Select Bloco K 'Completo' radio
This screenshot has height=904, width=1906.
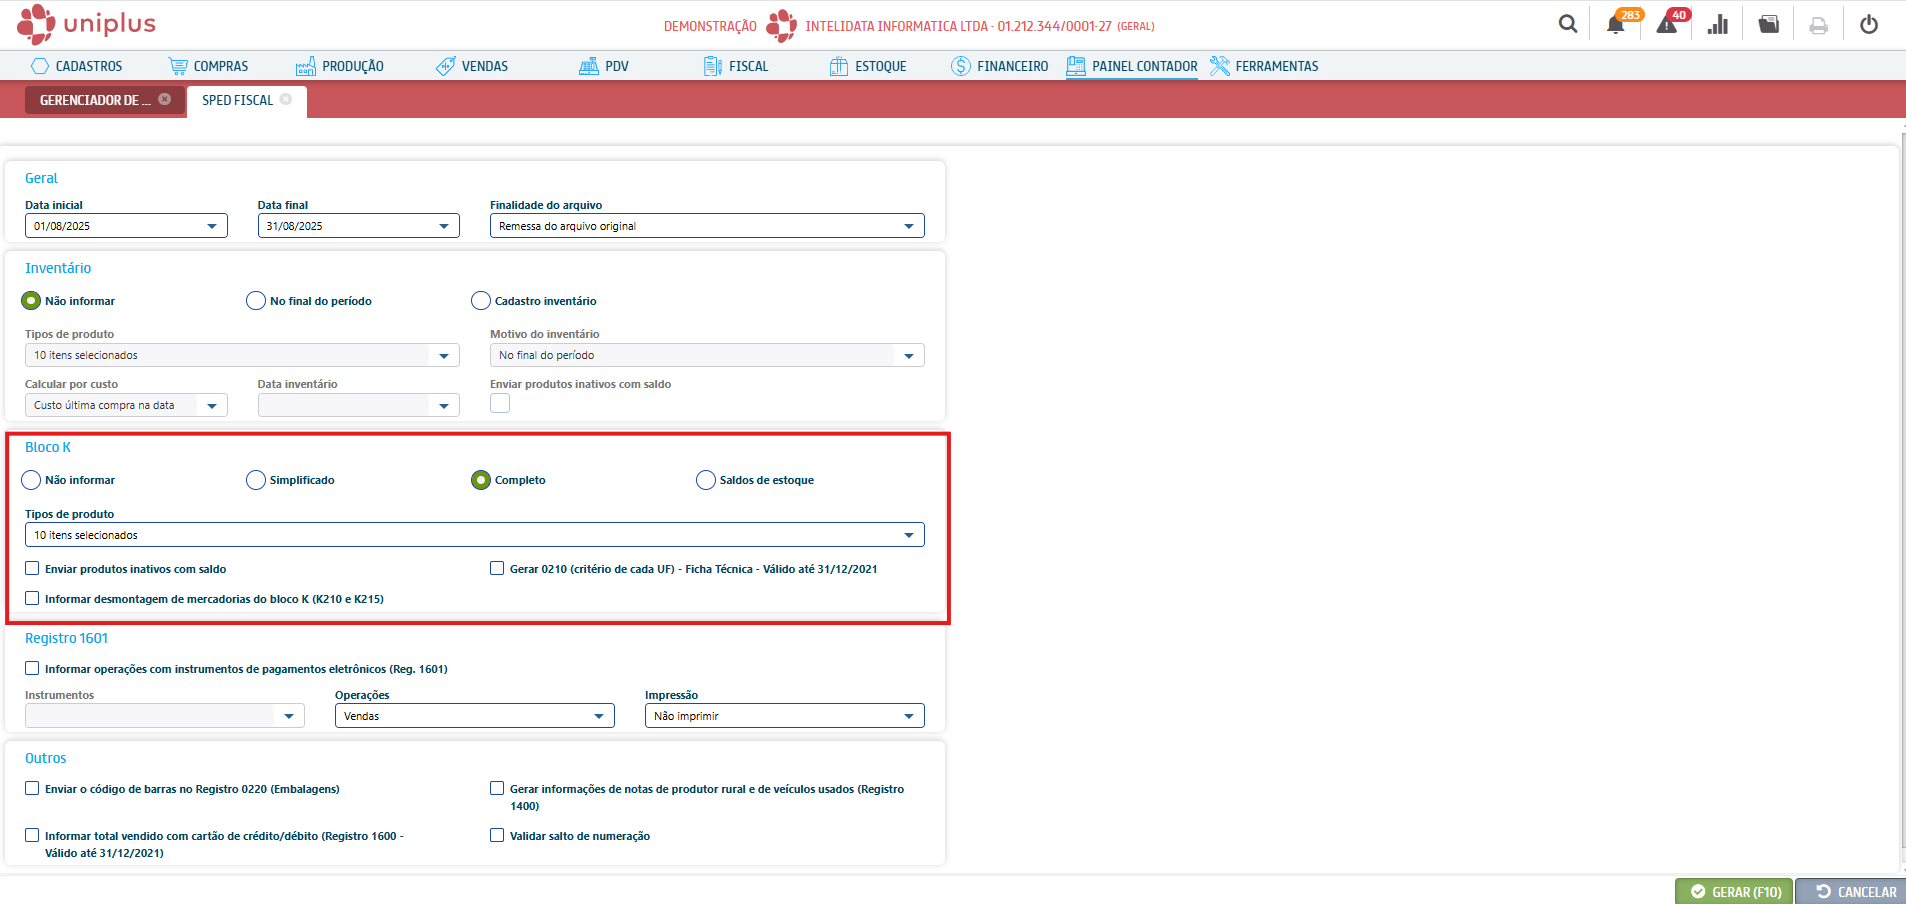click(x=481, y=480)
